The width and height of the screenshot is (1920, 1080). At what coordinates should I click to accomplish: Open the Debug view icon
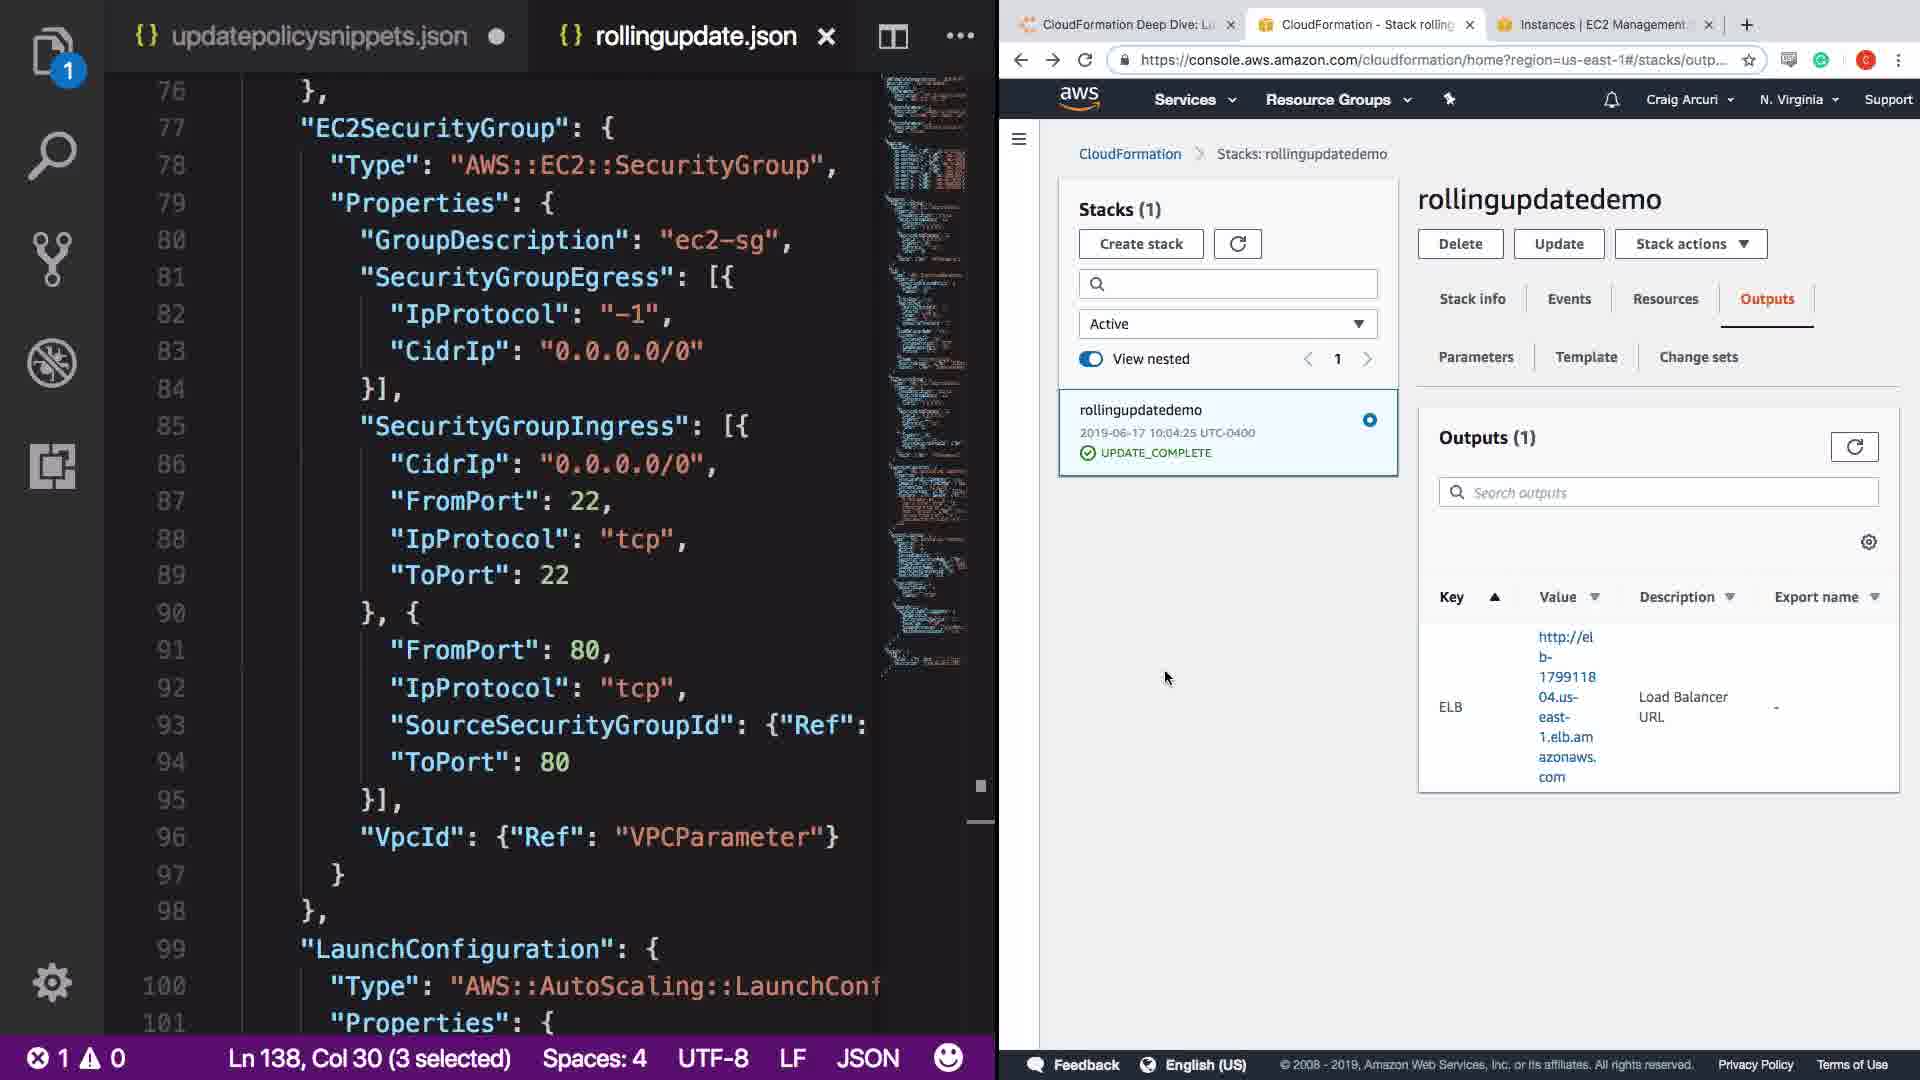pyautogui.click(x=52, y=363)
